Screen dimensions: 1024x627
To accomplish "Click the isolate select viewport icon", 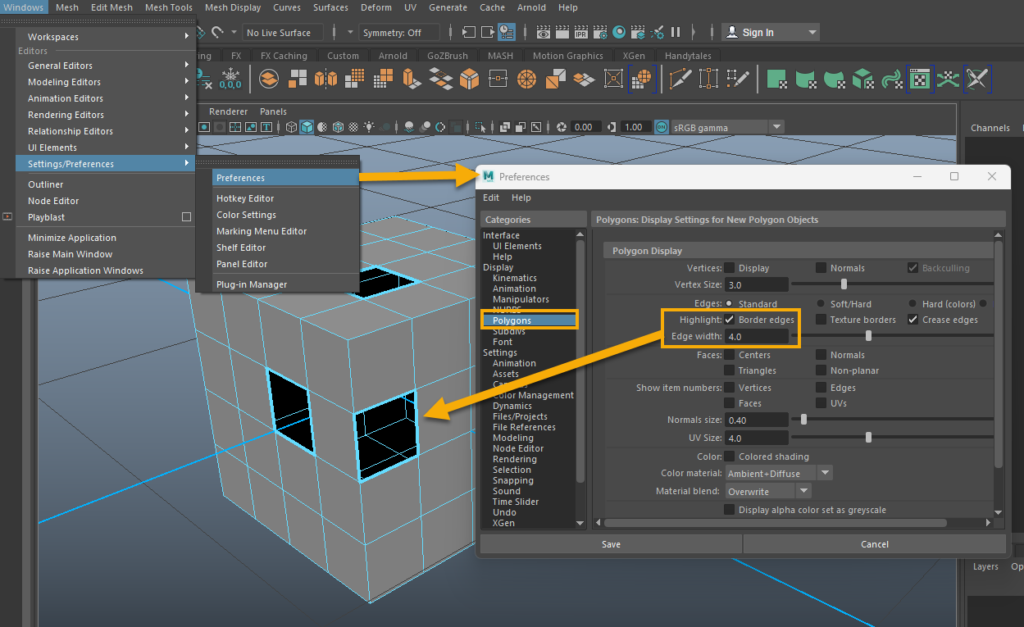I will click(x=480, y=127).
